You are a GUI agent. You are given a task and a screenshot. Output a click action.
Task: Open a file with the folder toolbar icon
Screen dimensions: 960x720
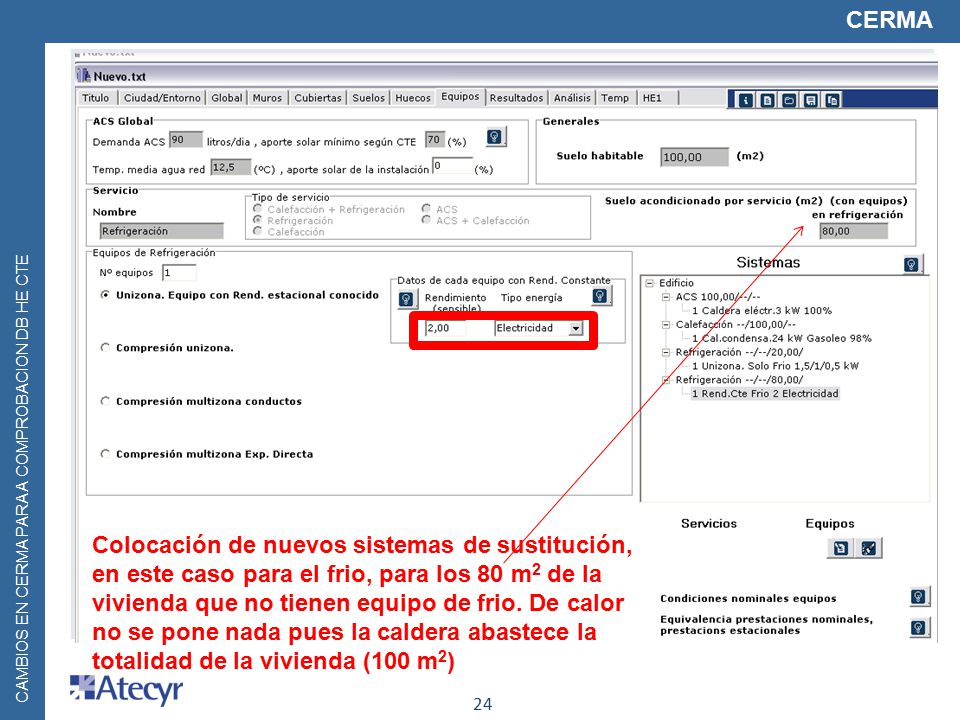[x=789, y=100]
